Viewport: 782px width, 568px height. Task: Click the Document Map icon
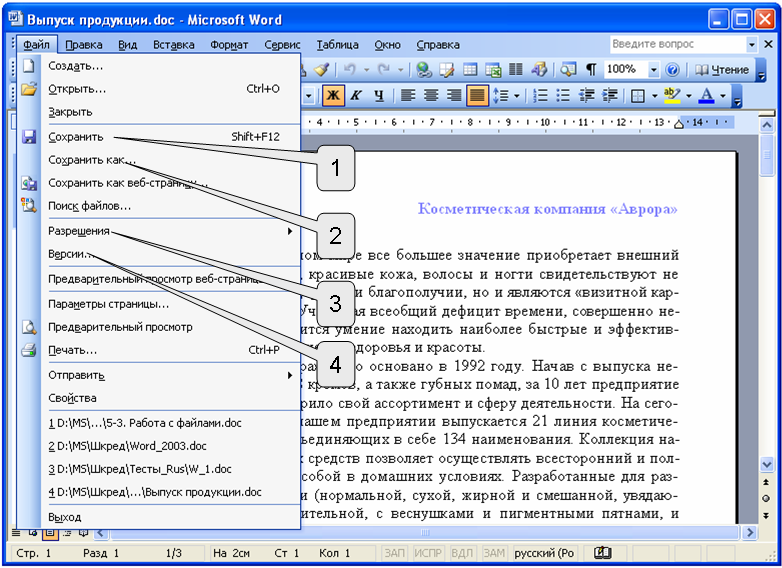(x=568, y=70)
